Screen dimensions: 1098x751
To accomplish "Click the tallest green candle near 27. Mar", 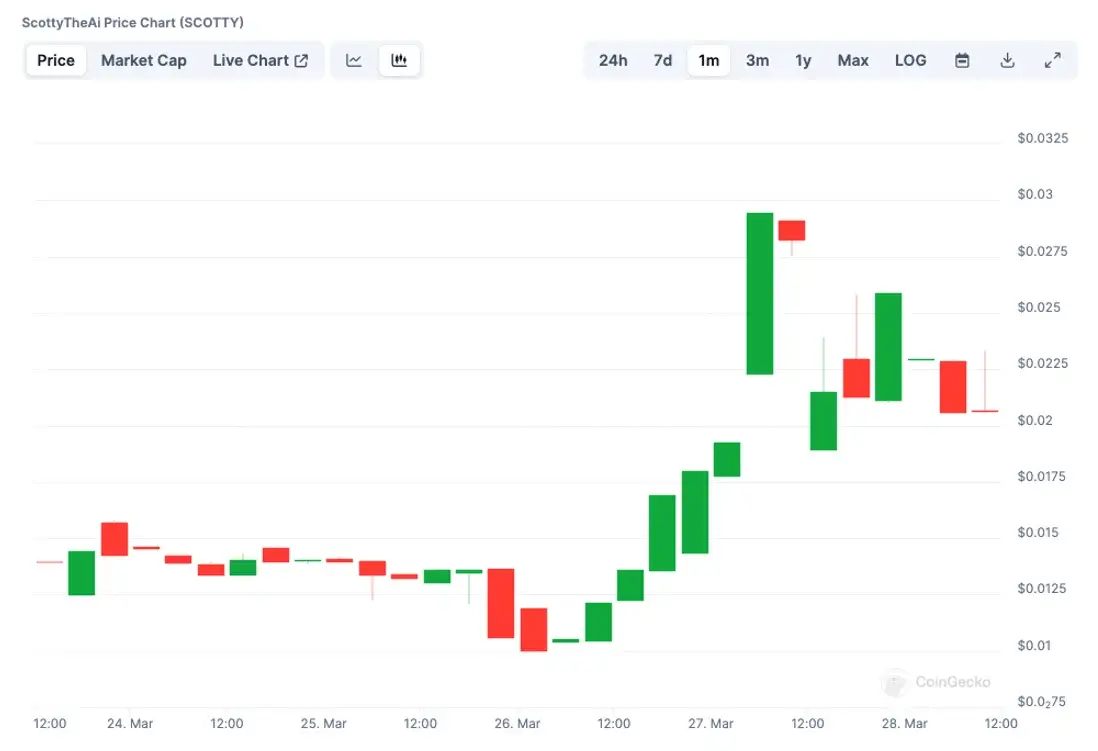I will point(760,294).
